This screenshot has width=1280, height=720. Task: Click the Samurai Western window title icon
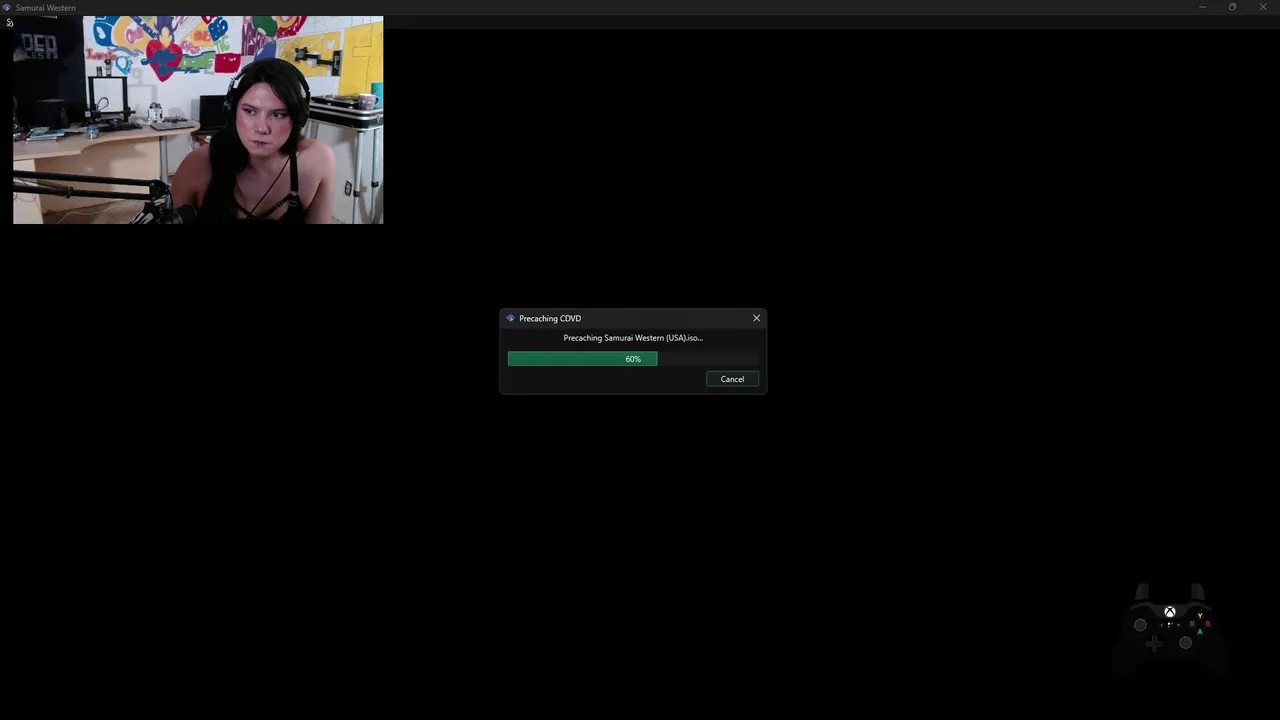[x=7, y=7]
